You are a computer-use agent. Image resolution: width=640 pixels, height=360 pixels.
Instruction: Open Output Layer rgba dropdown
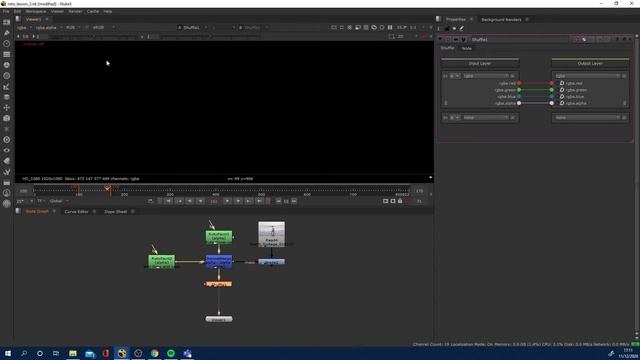coord(587,76)
